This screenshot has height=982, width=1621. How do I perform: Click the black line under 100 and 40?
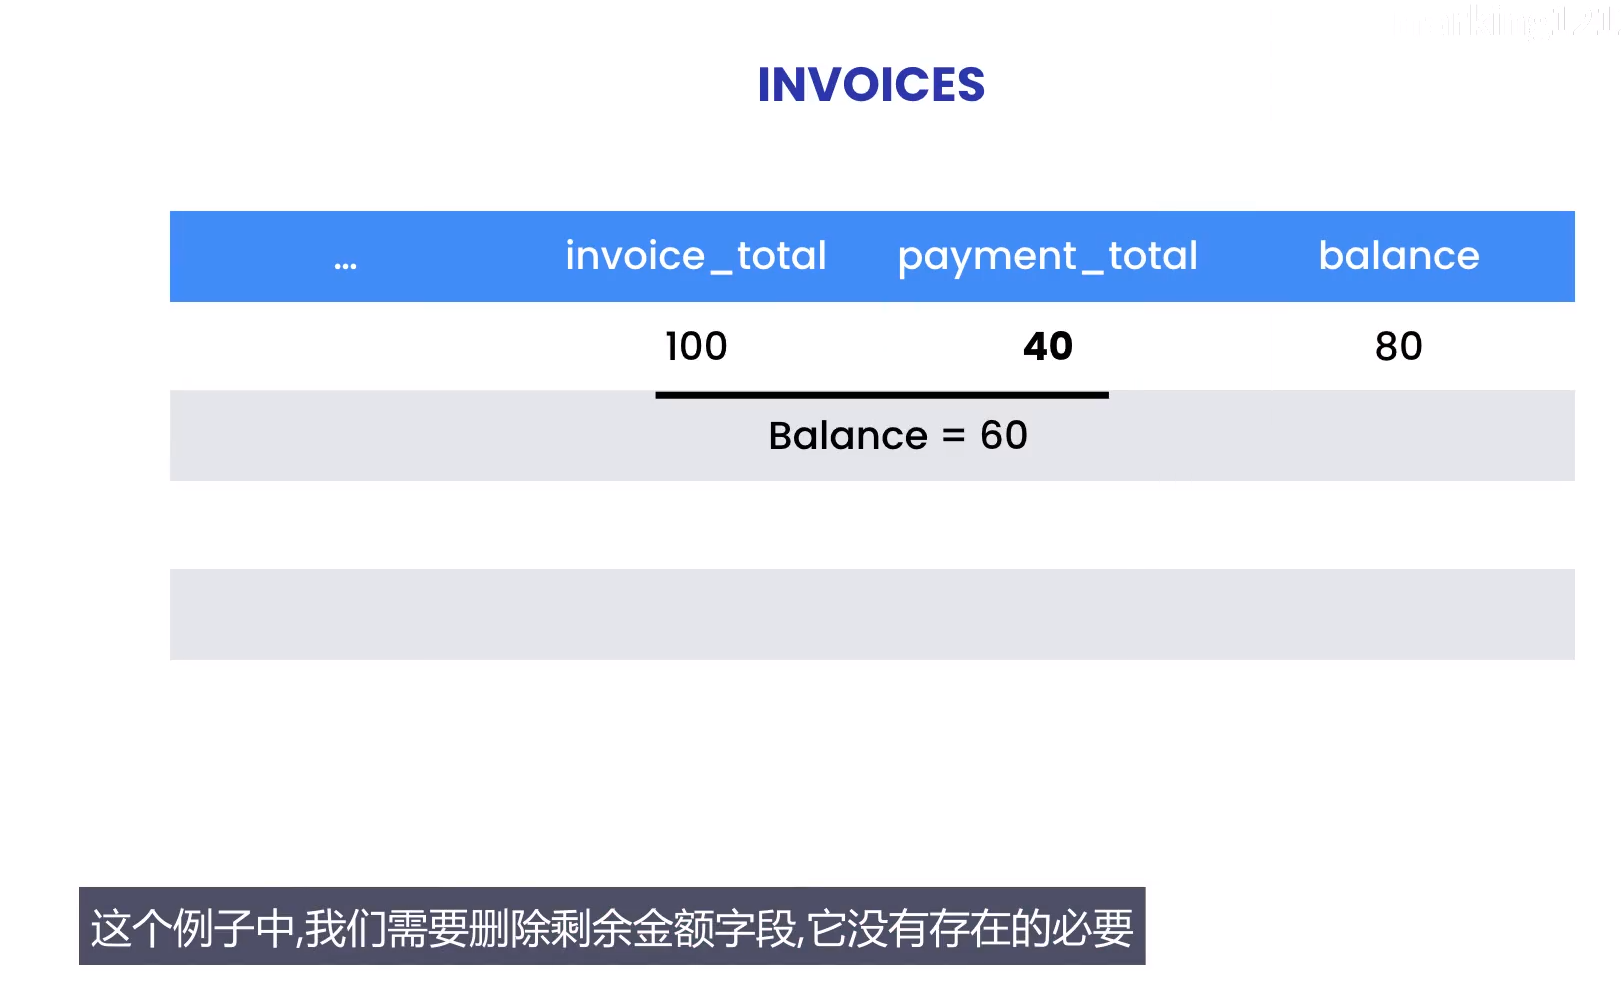click(881, 395)
